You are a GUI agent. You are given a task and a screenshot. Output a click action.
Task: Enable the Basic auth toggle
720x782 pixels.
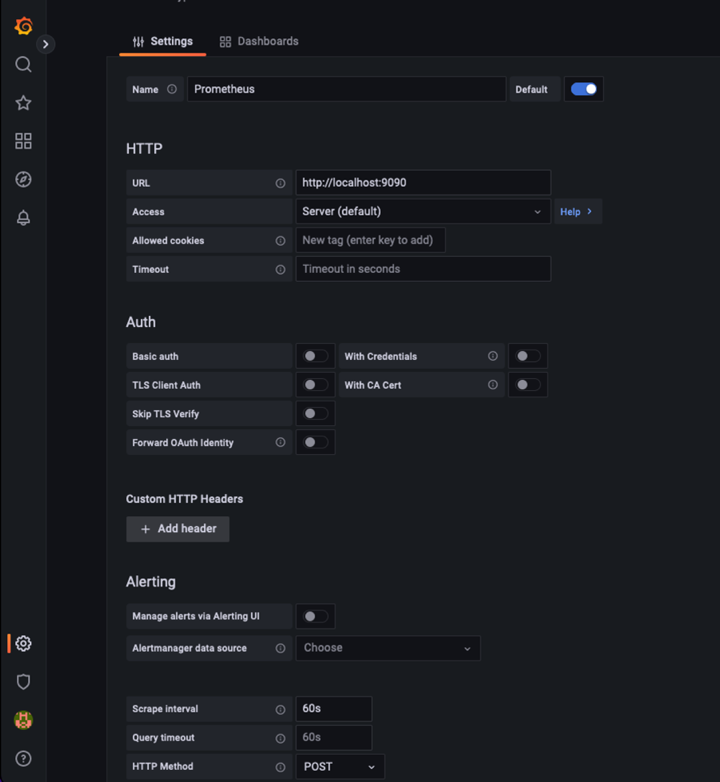(315, 356)
